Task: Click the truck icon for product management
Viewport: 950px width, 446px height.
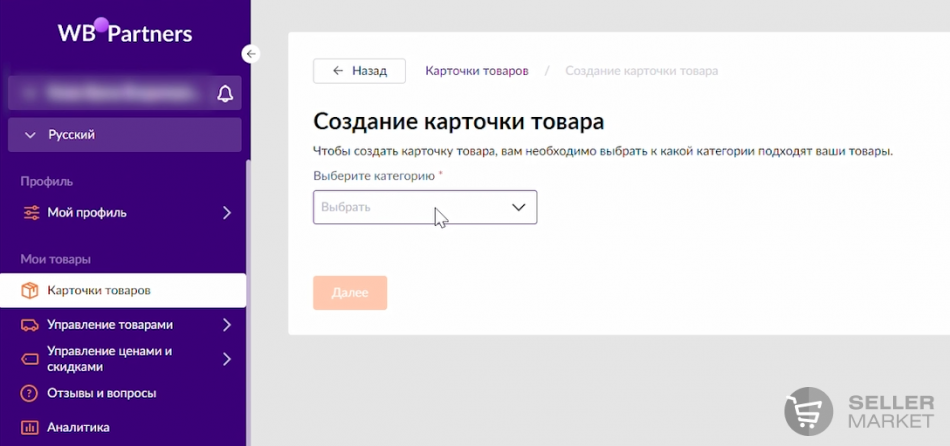Action: pos(31,325)
